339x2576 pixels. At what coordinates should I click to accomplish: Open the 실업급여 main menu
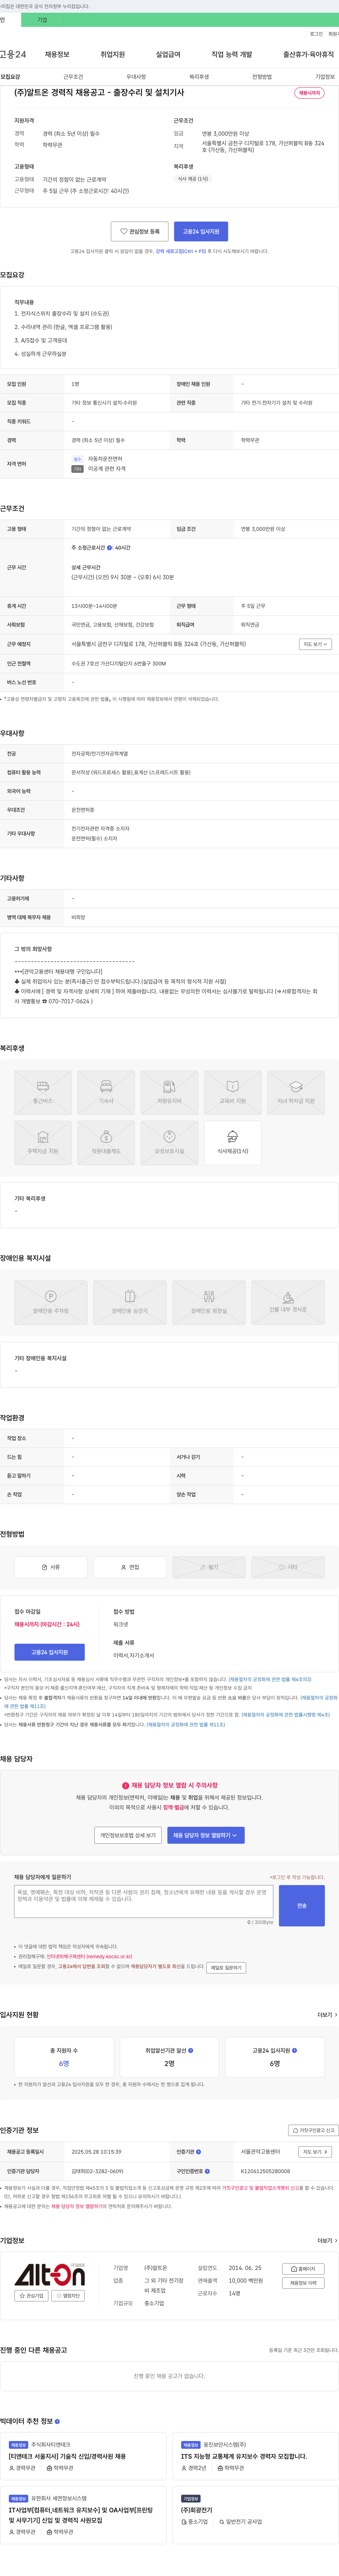pyautogui.click(x=168, y=54)
